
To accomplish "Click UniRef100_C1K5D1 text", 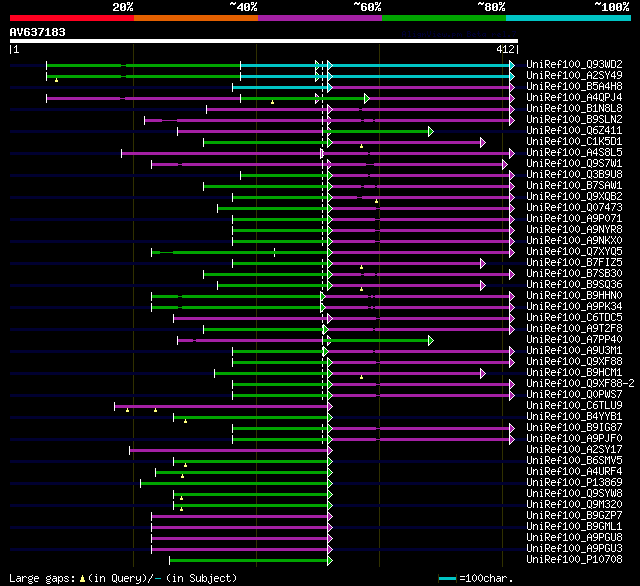I will pyautogui.click(x=574, y=142).
